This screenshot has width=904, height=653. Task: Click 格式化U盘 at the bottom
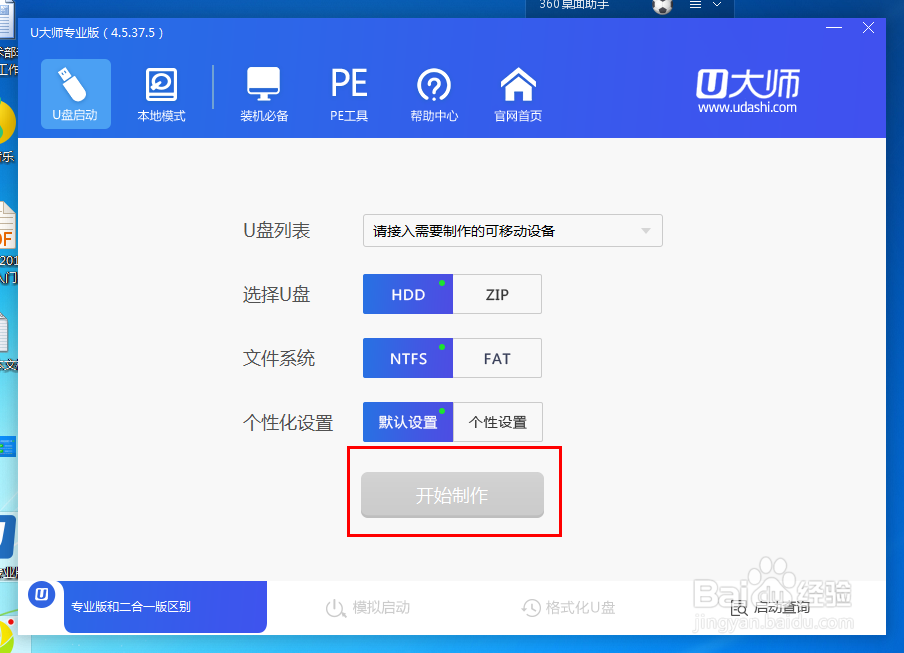(x=568, y=607)
